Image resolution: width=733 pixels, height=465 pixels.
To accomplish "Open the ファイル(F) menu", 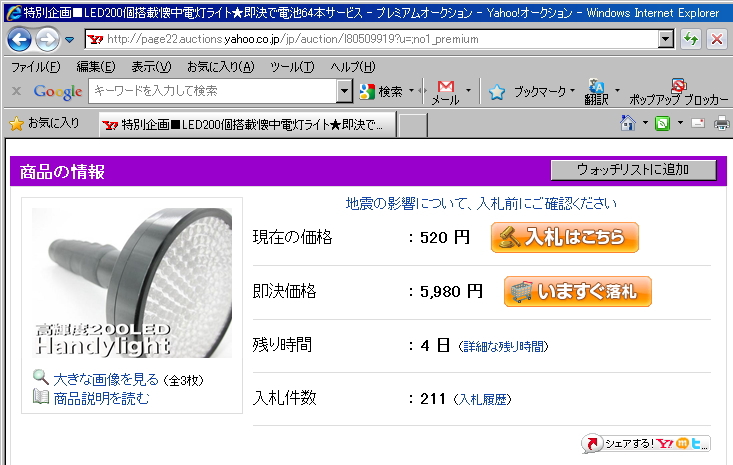I will [35, 66].
